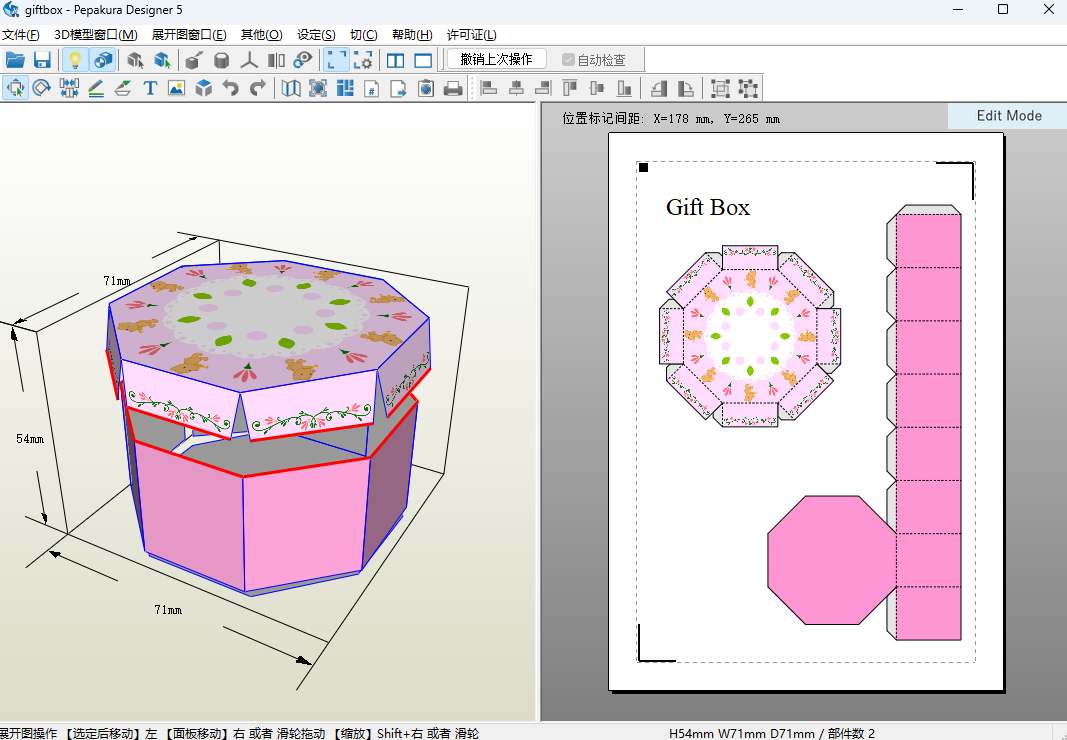Viewport: 1067px width, 740px height.
Task: Select the blue cube pointer tool
Action: [162, 60]
